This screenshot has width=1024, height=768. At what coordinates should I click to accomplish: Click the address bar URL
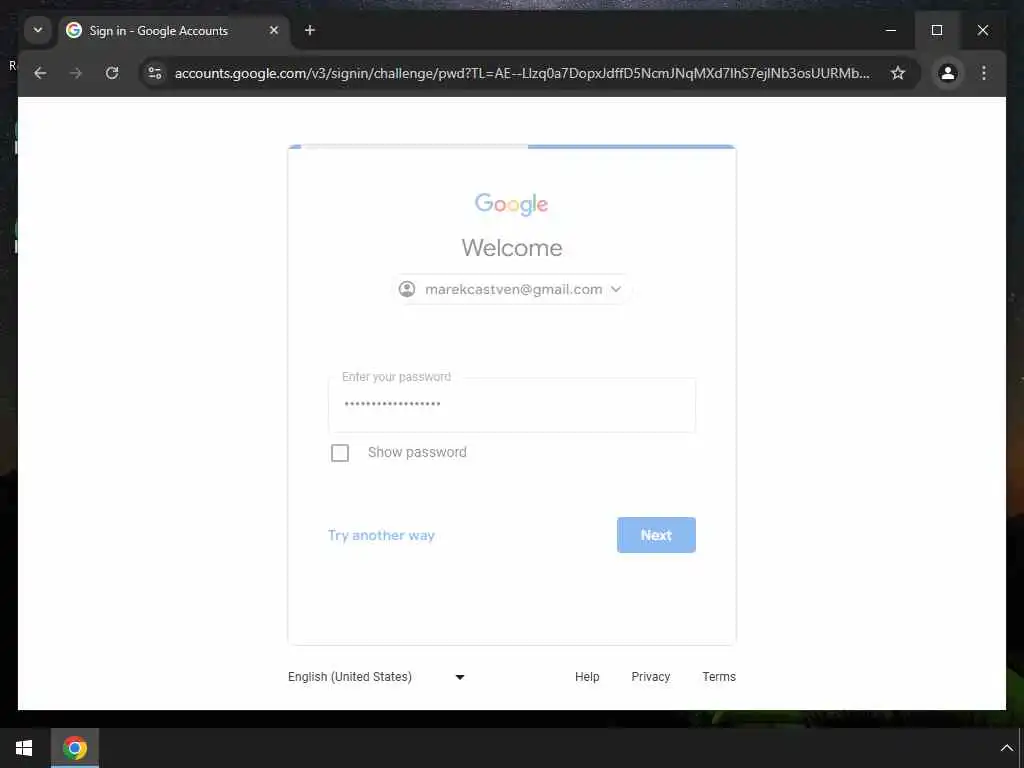pos(522,73)
